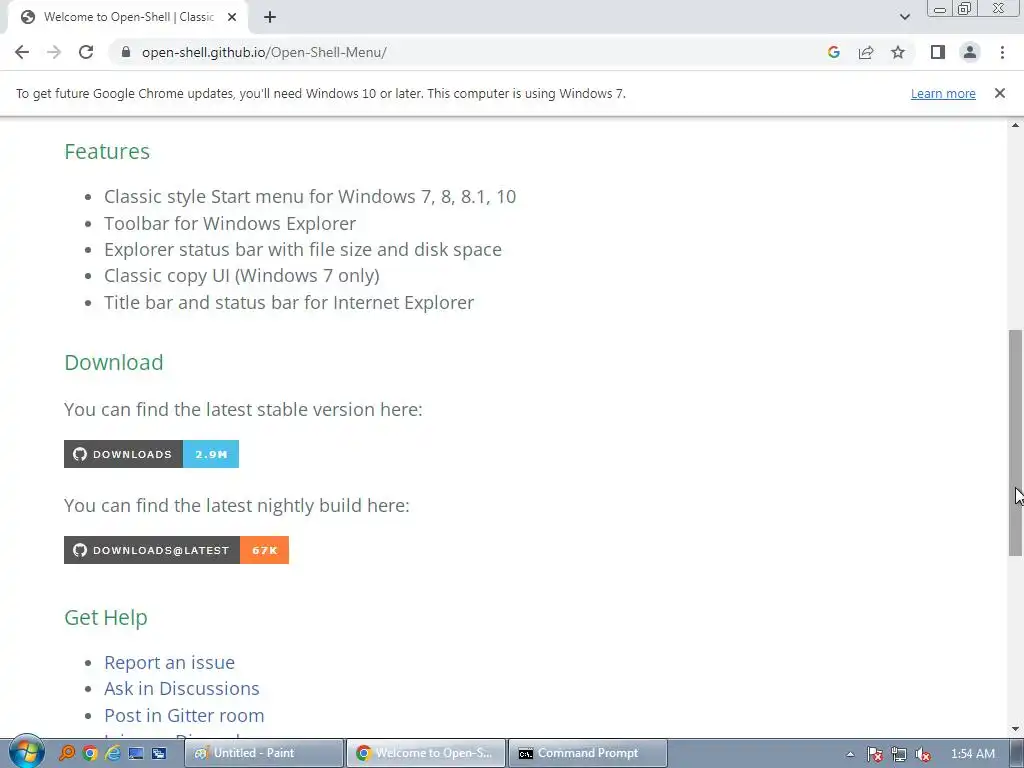The height and width of the screenshot is (768, 1024).
Task: Open the Google search icon in address bar
Action: 833,52
